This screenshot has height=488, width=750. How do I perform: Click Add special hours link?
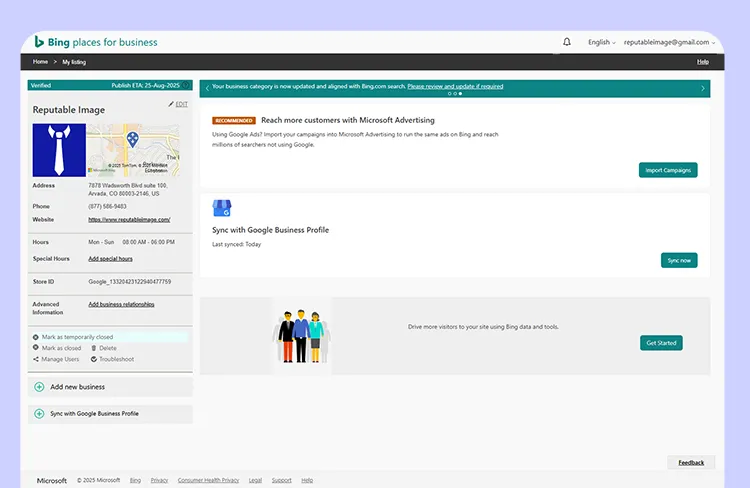tap(110, 258)
